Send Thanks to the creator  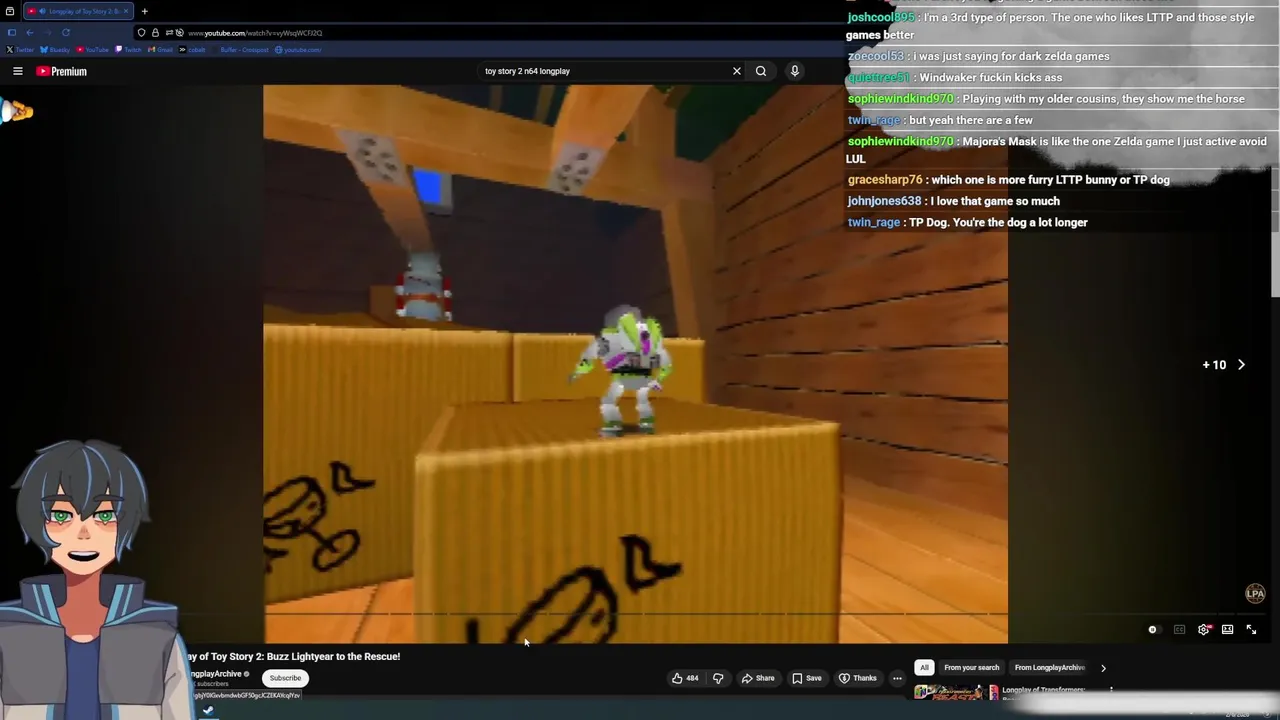coord(858,678)
